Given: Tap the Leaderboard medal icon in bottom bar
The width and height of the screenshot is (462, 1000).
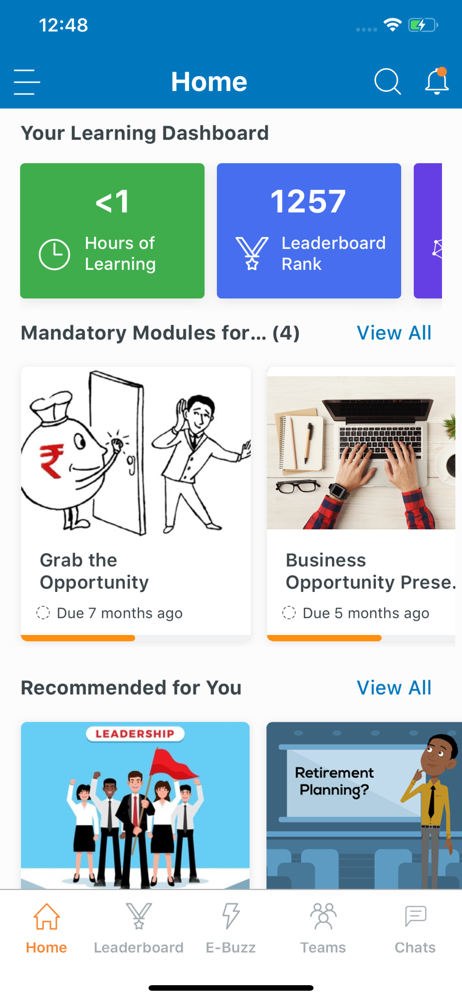Looking at the screenshot, I should 138,916.
